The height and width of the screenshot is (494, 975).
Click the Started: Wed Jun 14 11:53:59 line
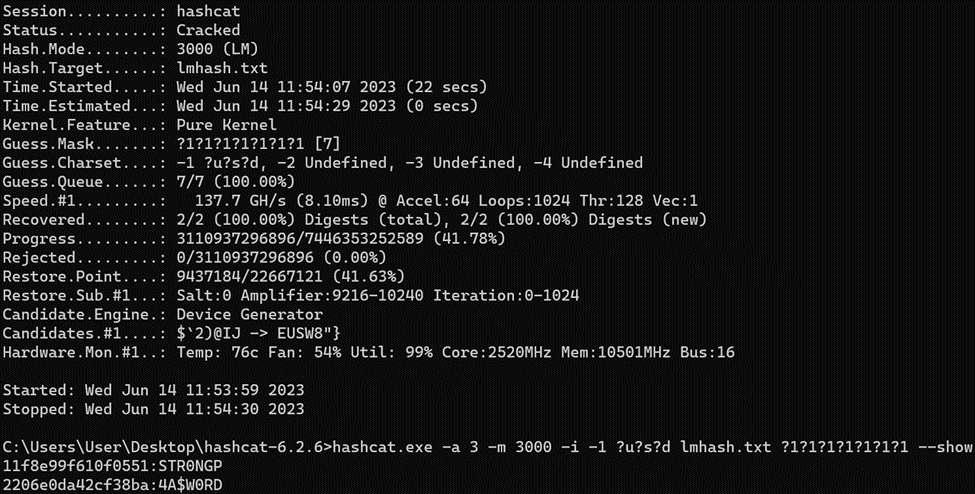(x=153, y=389)
